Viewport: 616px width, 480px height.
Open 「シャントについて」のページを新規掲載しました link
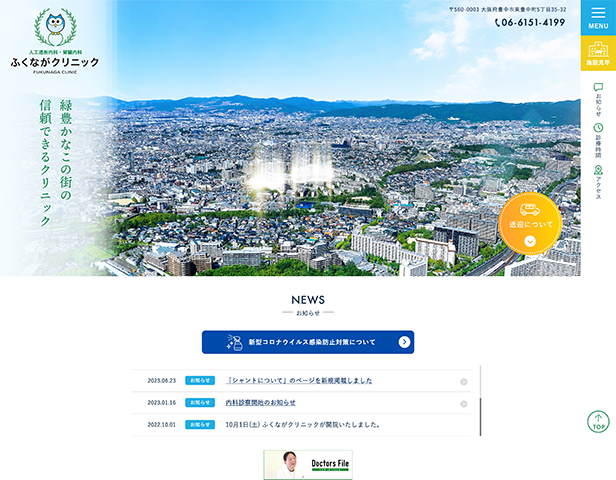299,381
